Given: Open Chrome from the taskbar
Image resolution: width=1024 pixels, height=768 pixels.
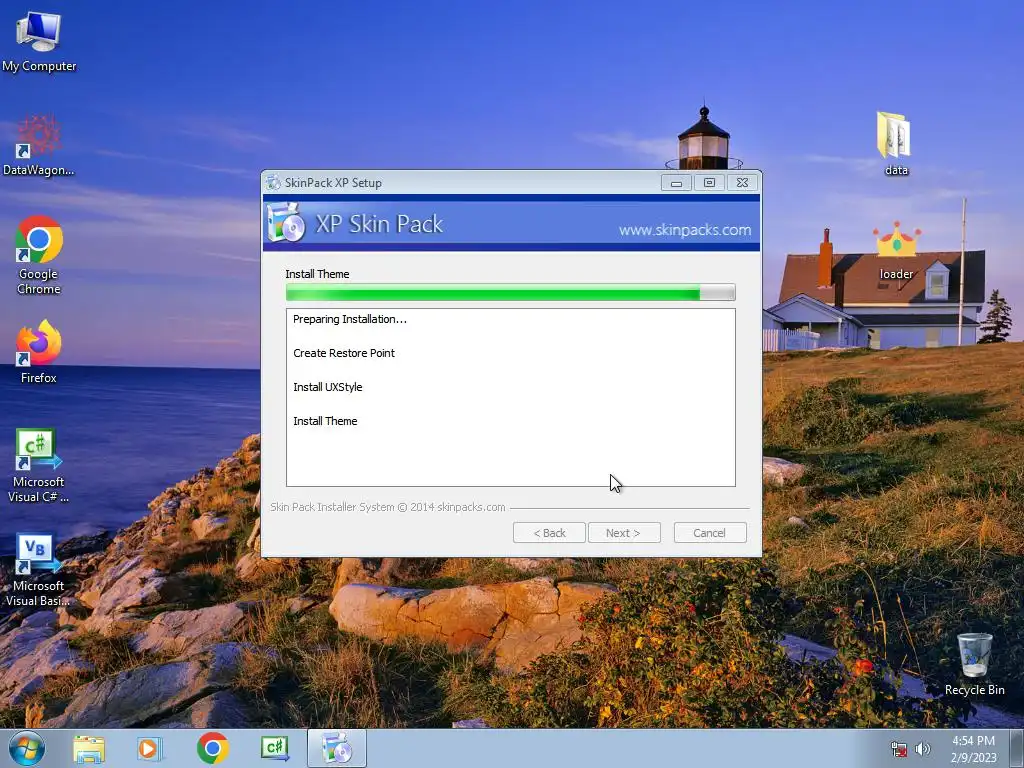Looking at the screenshot, I should pyautogui.click(x=212, y=748).
